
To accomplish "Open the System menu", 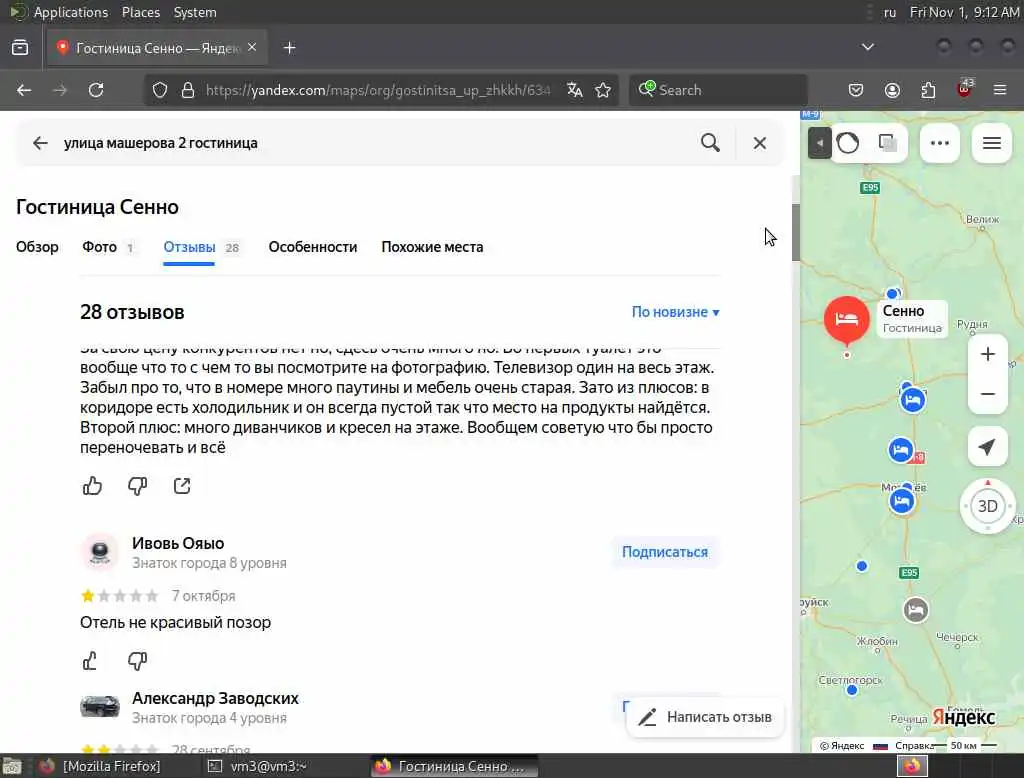I will tap(195, 12).
